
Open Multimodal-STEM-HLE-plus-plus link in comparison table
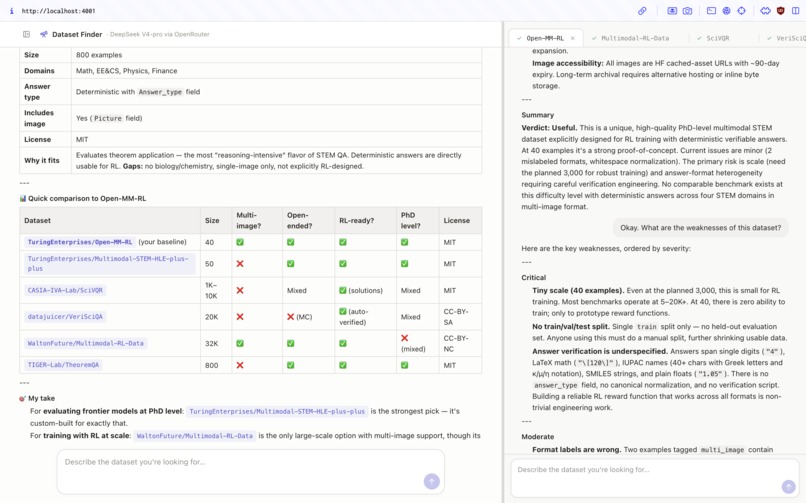coord(109,264)
